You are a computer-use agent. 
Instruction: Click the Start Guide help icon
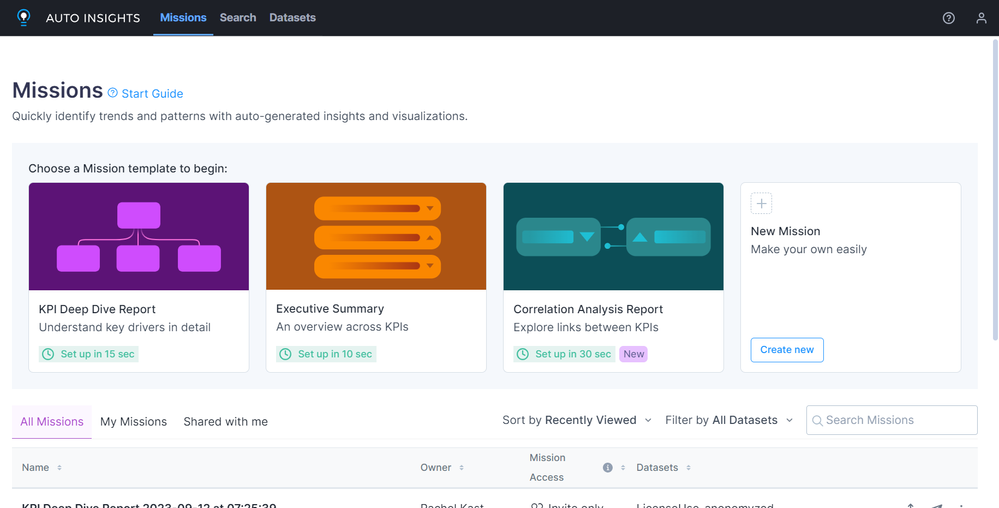coord(113,93)
